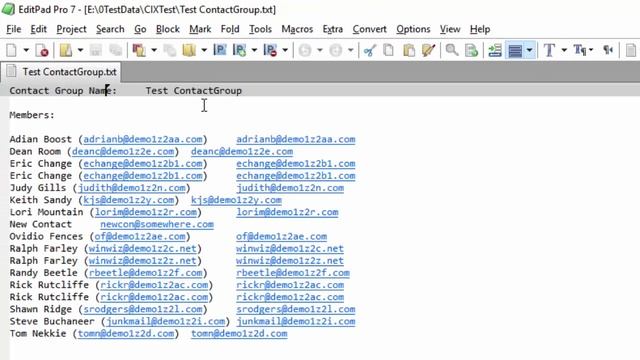Screen dimensions: 640x360
Task: Open the File menu
Action: (x=13, y=29)
